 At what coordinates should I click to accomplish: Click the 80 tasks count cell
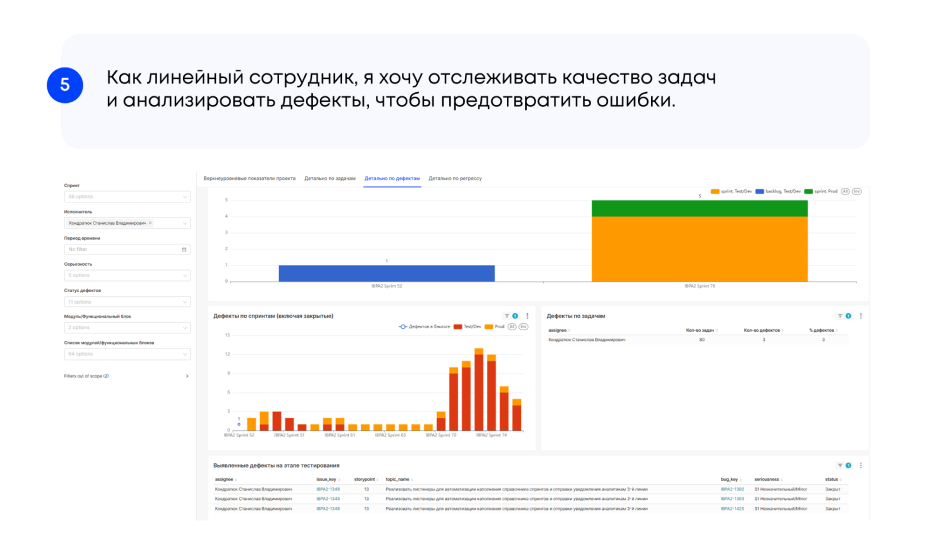click(x=702, y=340)
